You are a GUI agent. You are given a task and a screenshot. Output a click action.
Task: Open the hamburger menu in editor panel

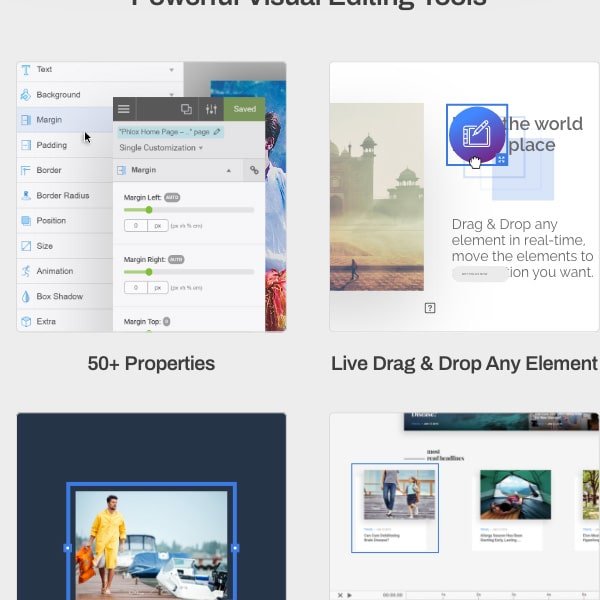tap(124, 109)
